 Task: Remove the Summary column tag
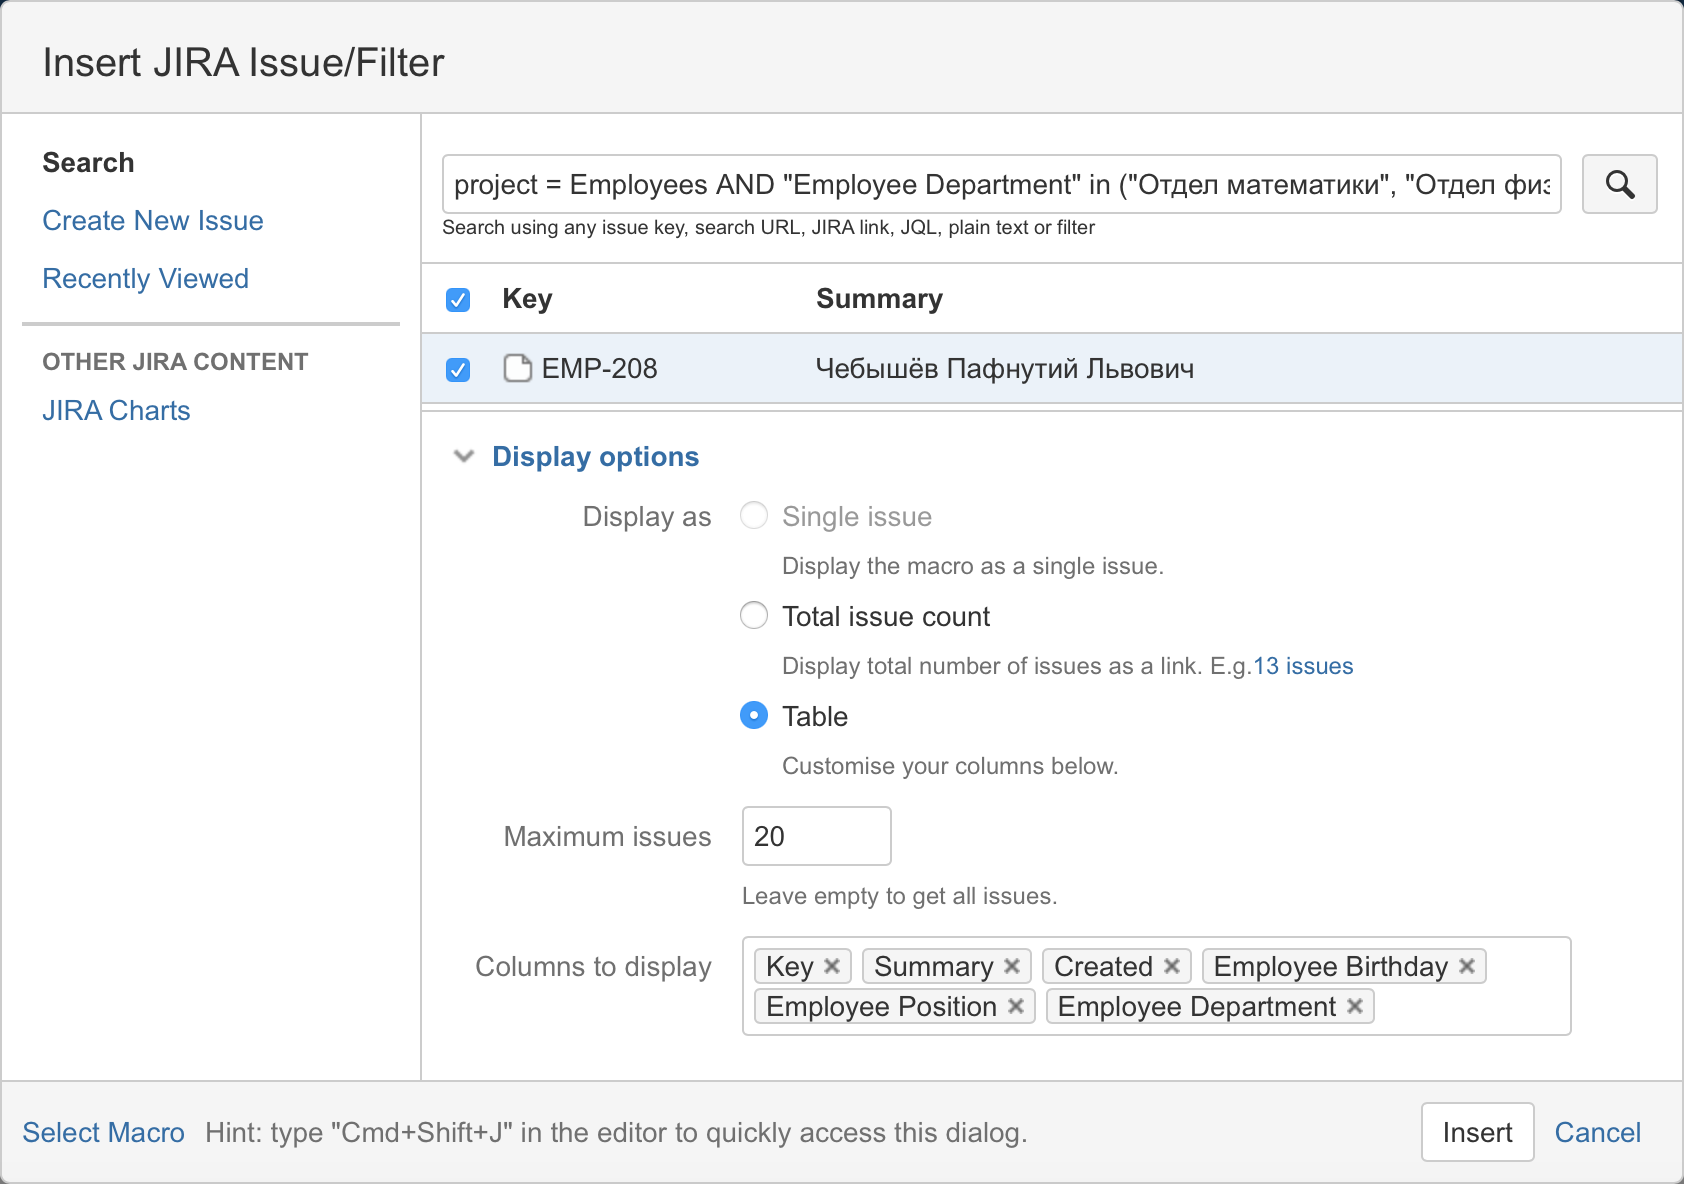1012,966
